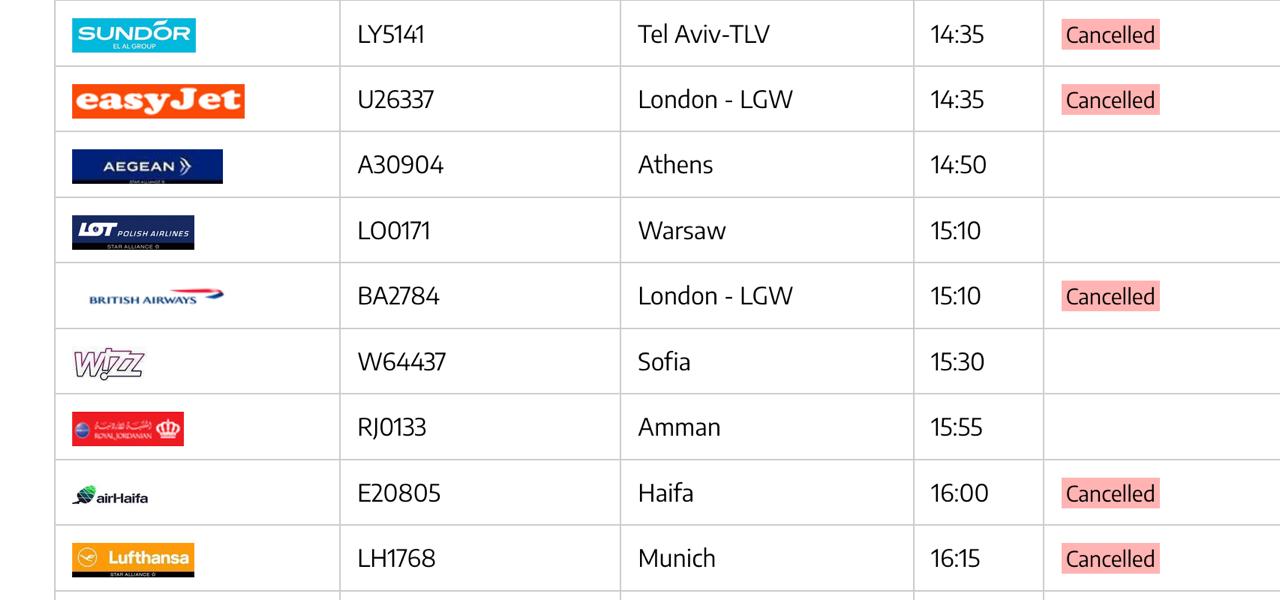Click the Lufthansa logo
The width and height of the screenshot is (1280, 600).
pos(133,560)
